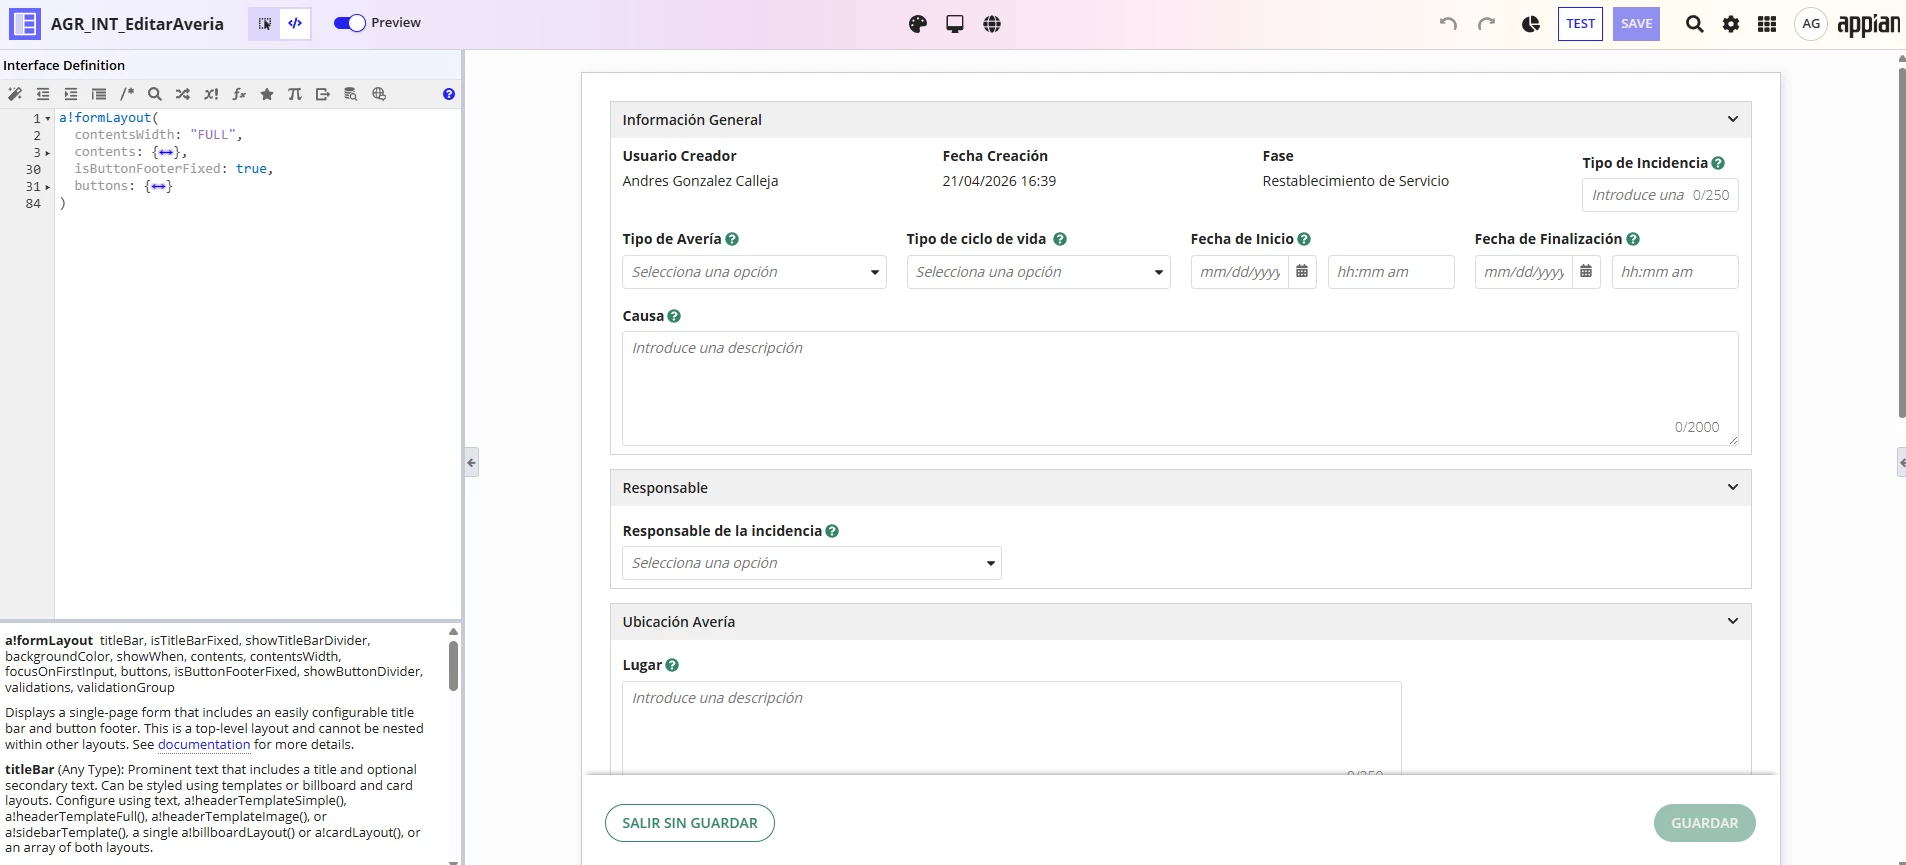Click the AG user avatar
The image size is (1906, 865).
point(1811,24)
